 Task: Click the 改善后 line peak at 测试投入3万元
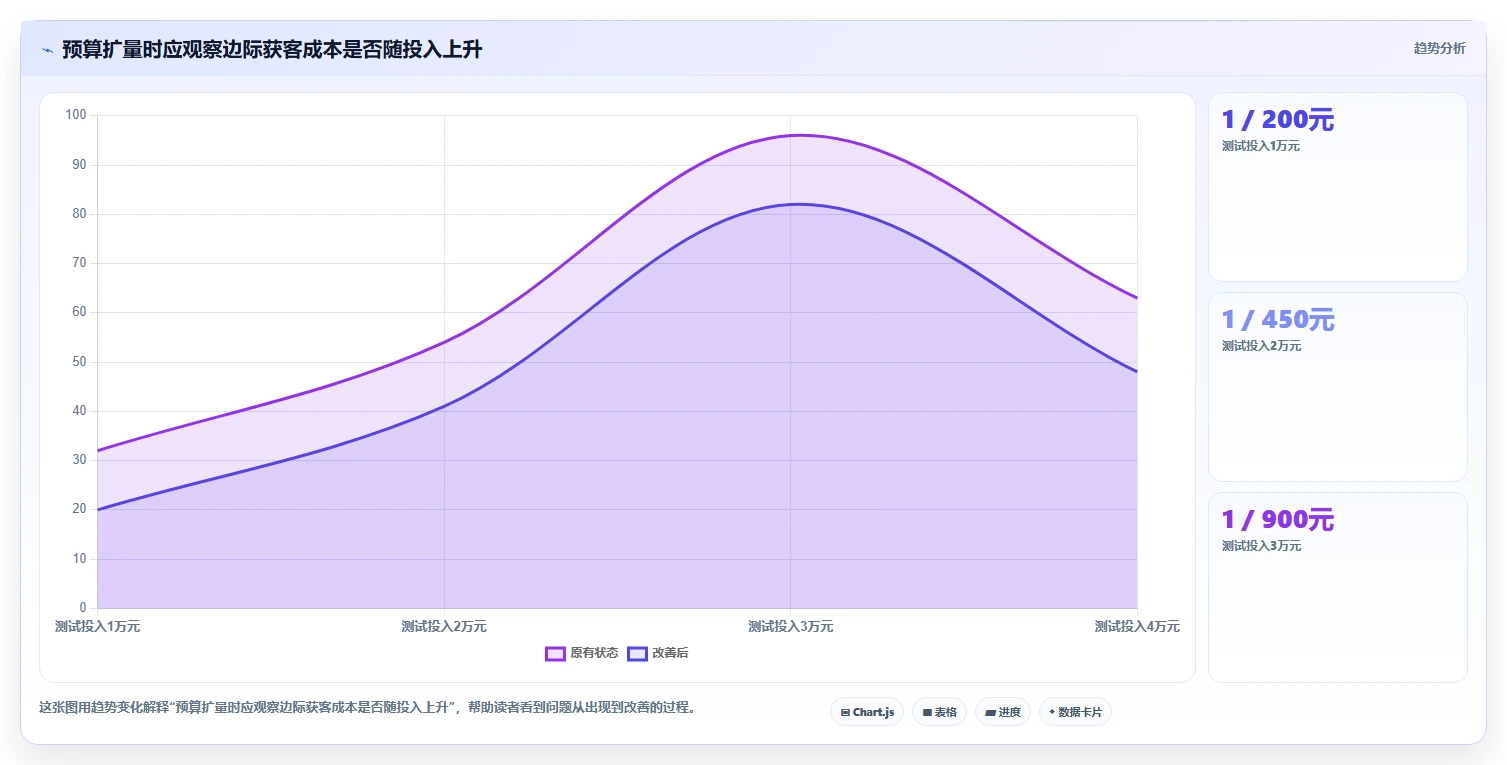[790, 204]
